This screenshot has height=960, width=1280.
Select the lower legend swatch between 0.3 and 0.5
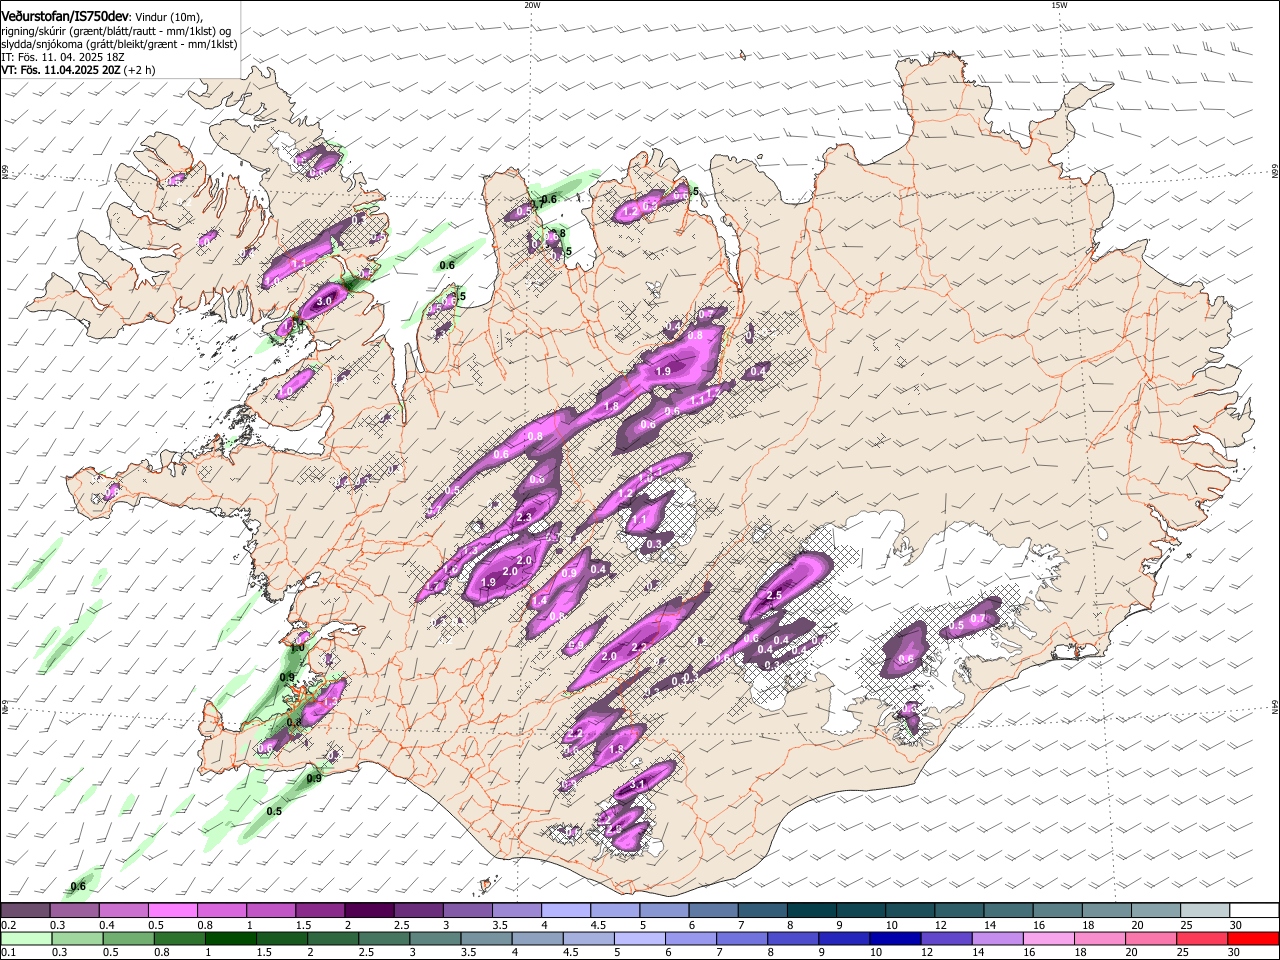76,939
